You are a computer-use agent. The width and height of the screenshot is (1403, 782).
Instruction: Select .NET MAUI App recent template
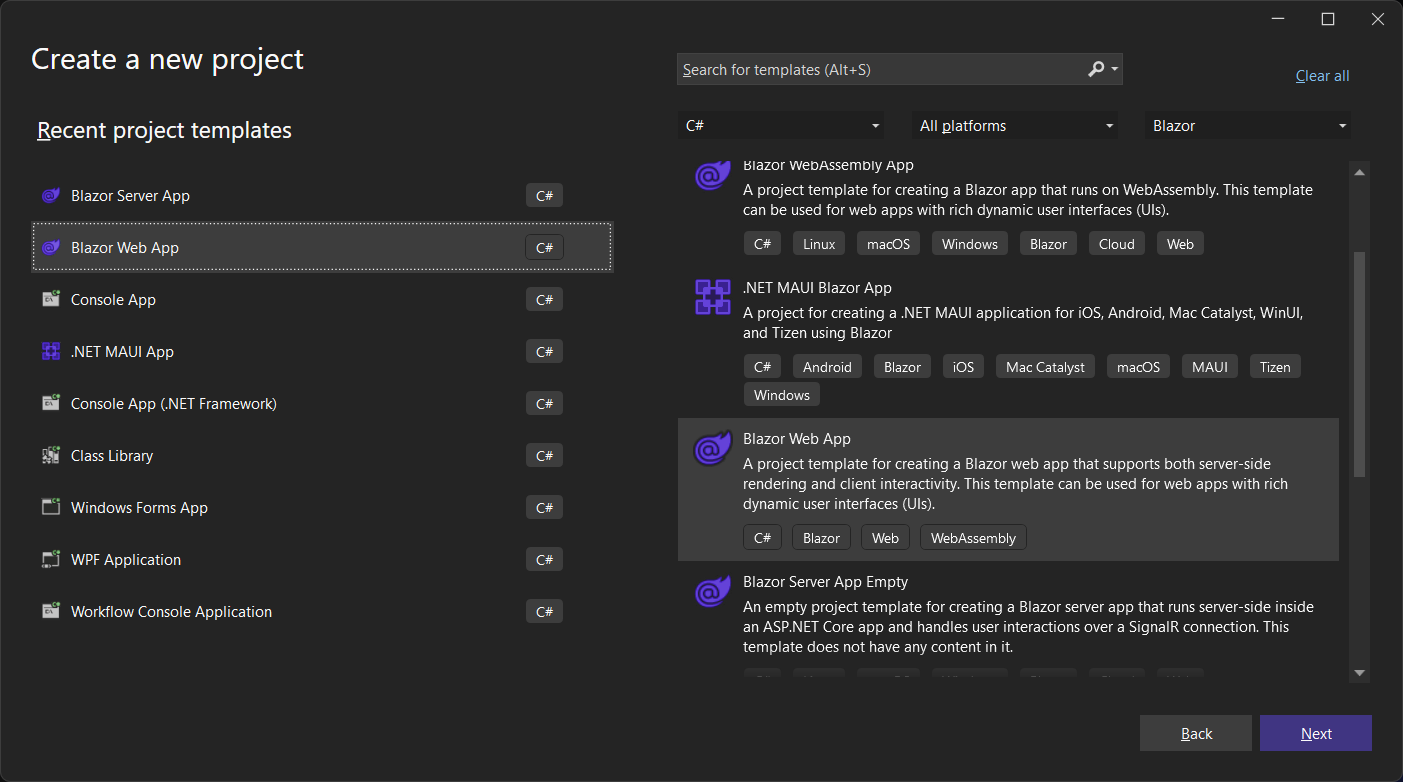[322, 352]
